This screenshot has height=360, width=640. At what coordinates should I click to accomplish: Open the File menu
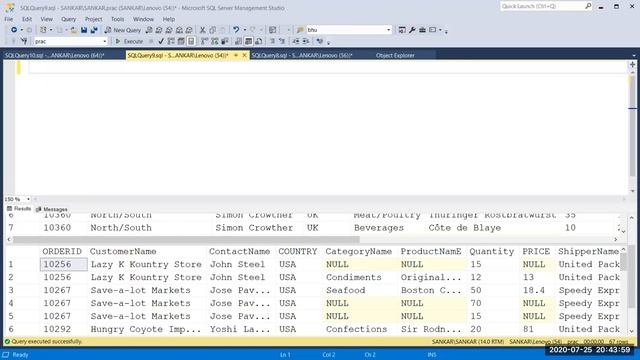(x=9, y=19)
